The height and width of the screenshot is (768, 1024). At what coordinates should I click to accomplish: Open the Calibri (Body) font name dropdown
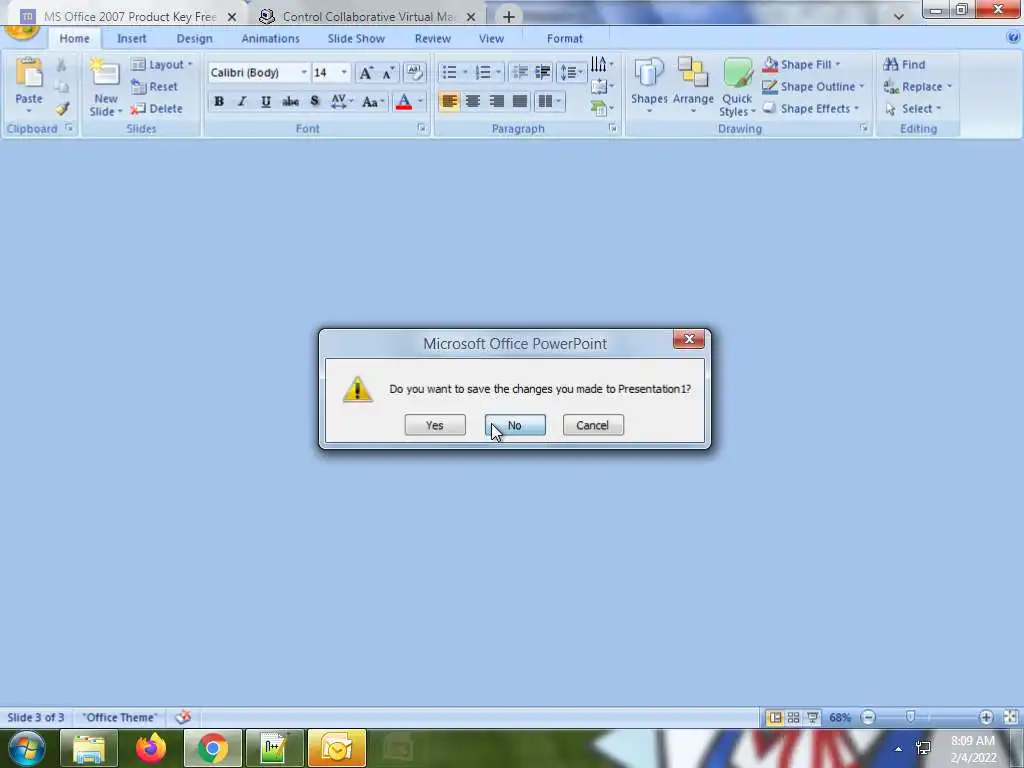click(x=304, y=72)
